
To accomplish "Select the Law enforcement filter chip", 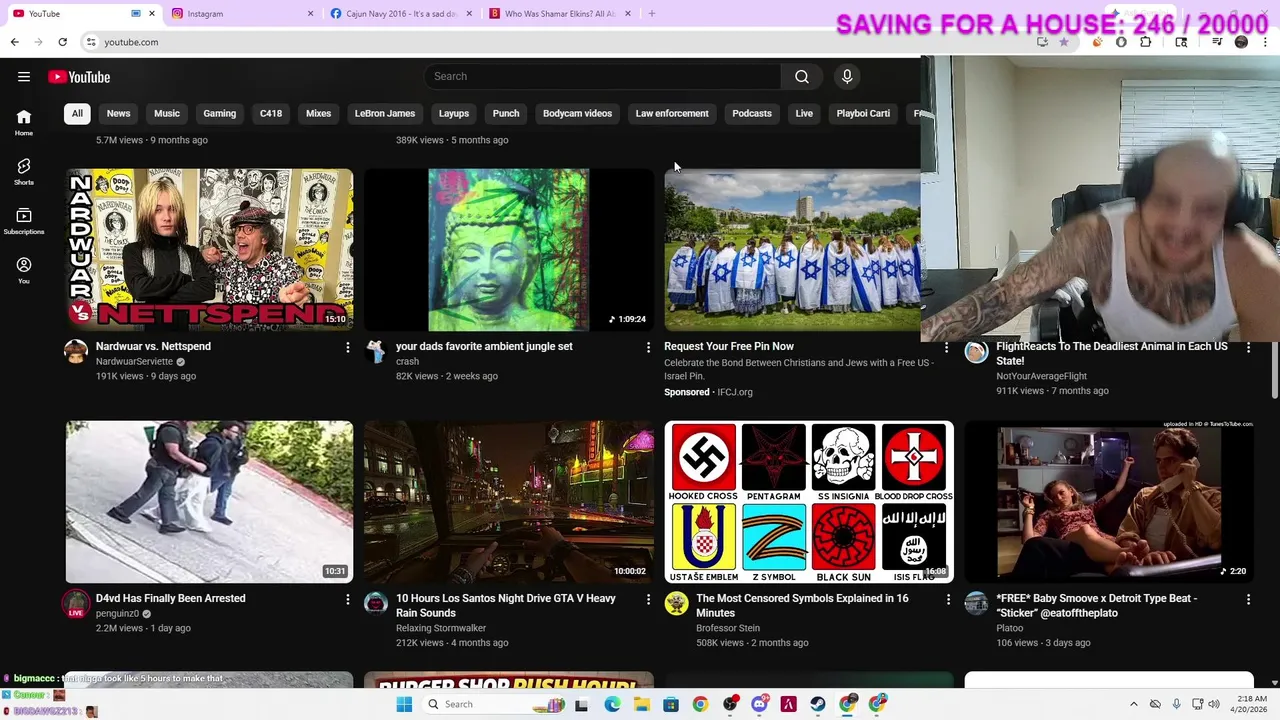I will [x=672, y=113].
